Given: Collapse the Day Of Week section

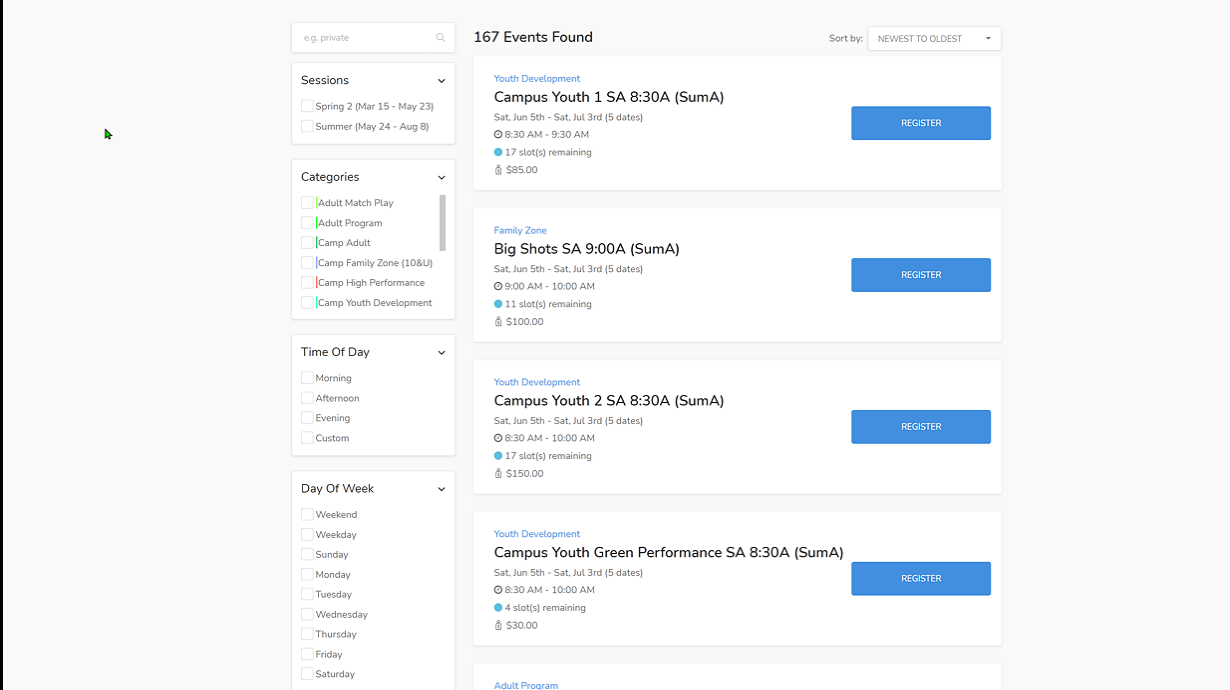Looking at the screenshot, I should tap(441, 488).
